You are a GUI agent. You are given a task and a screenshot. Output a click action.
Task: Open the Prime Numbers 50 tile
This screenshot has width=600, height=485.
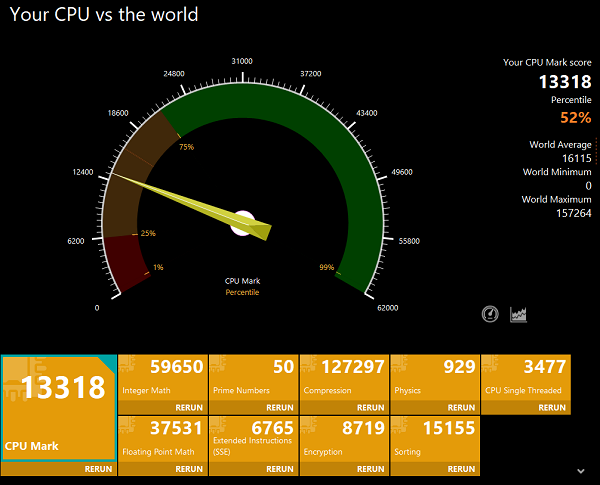[254, 378]
